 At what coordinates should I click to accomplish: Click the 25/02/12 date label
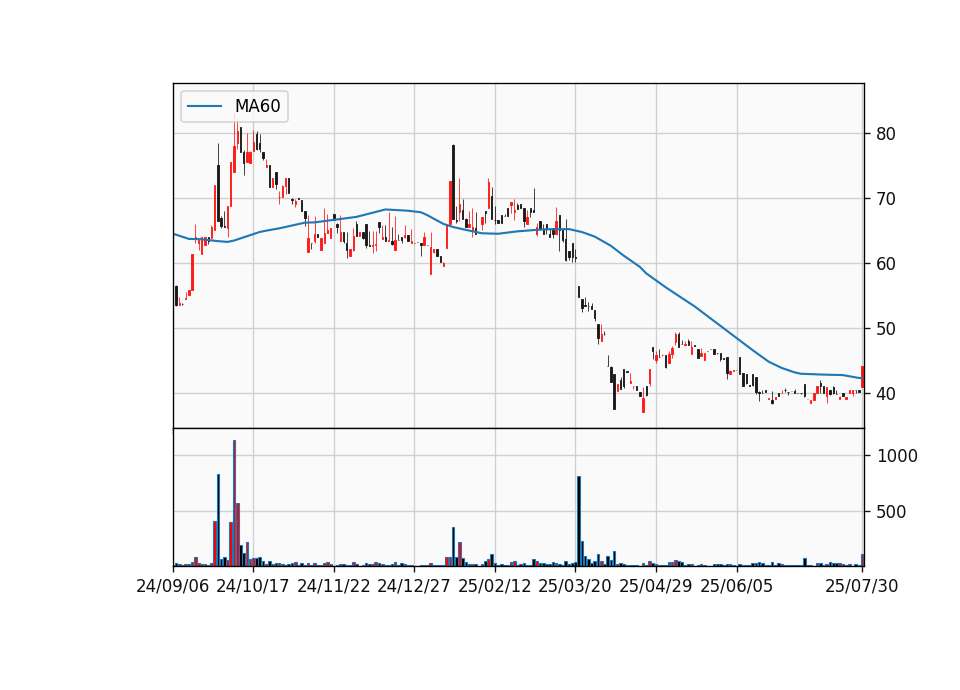tap(495, 586)
